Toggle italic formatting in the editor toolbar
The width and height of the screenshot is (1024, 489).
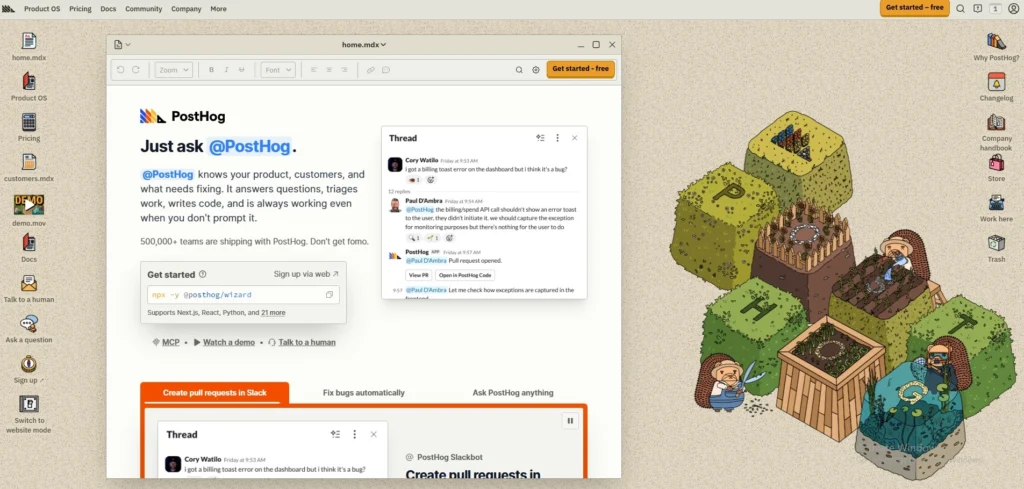click(x=227, y=70)
